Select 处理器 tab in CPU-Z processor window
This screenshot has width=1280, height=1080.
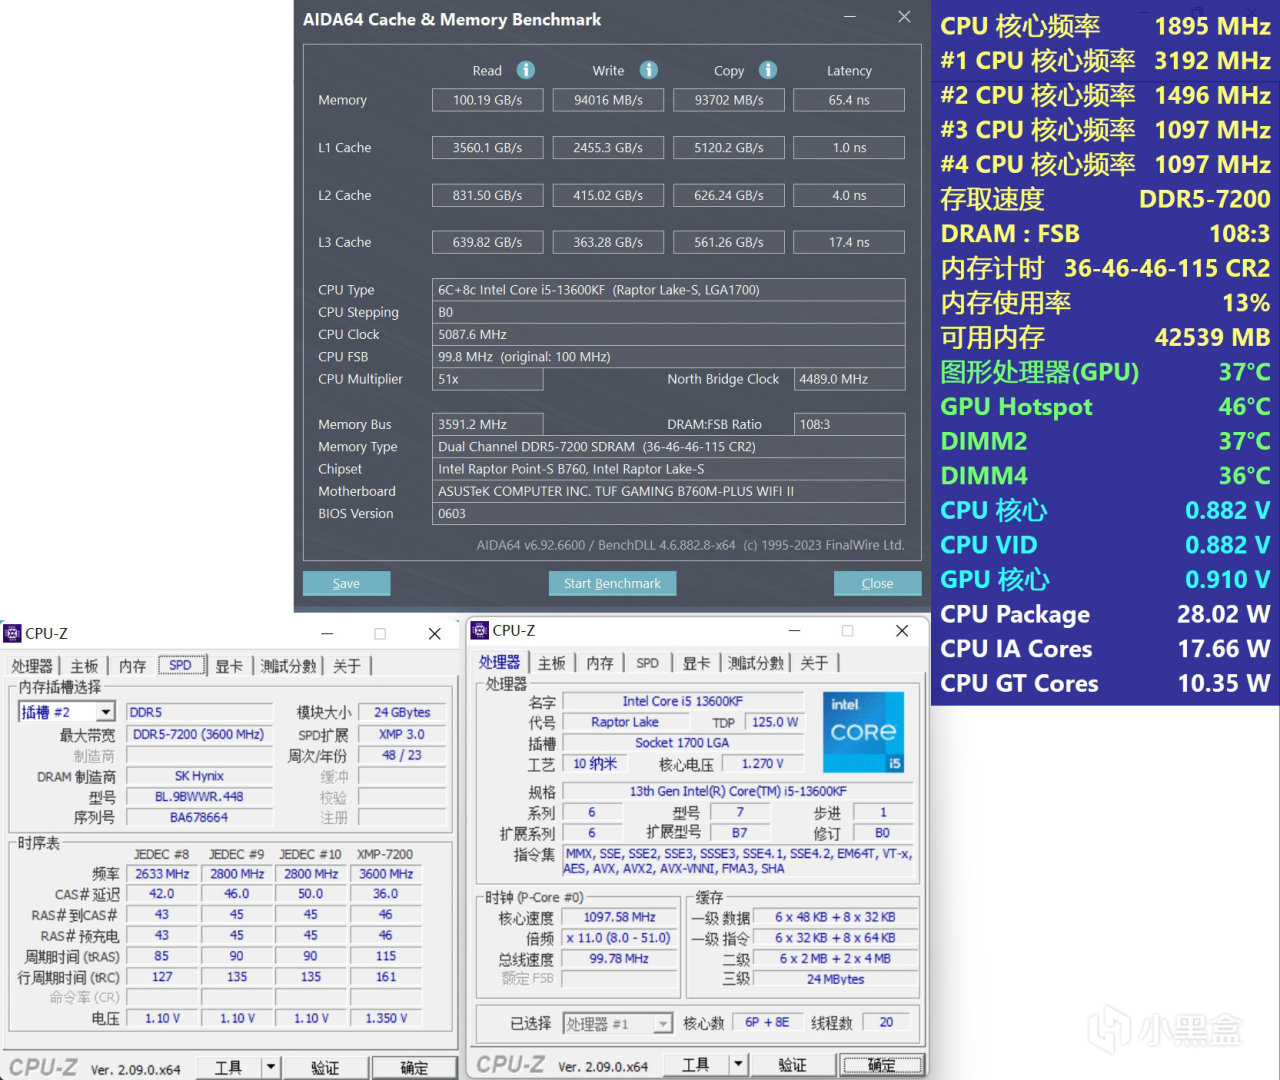click(x=499, y=662)
